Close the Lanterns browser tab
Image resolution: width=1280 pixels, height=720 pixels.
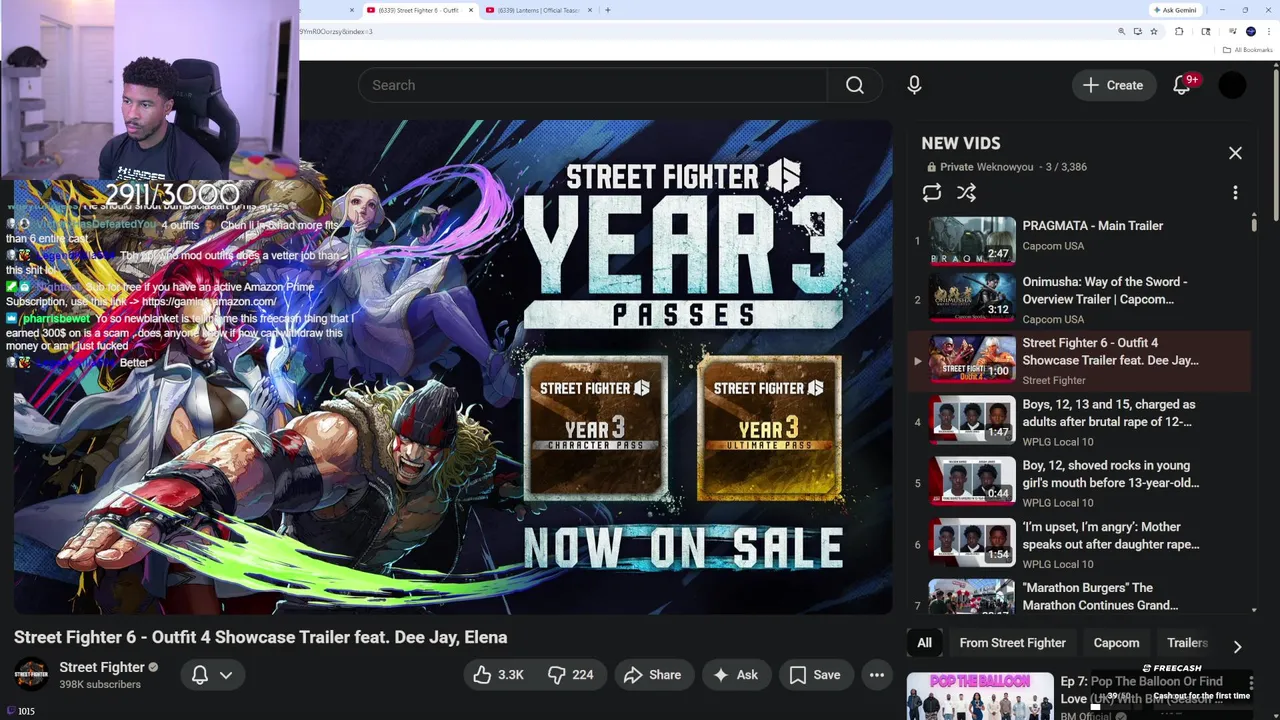(x=590, y=10)
